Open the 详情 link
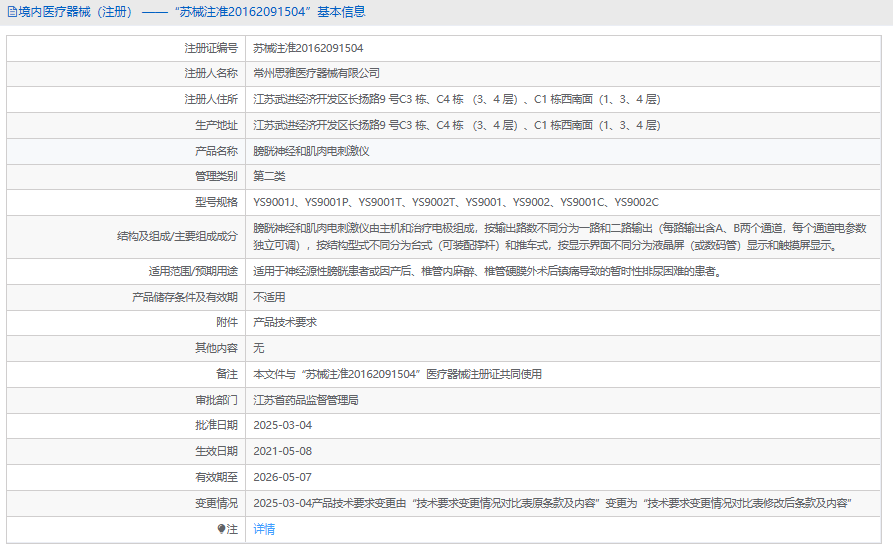This screenshot has width=893, height=551. (264, 529)
